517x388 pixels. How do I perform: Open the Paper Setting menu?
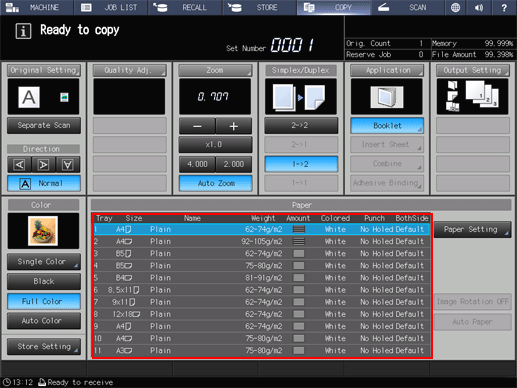[x=472, y=229]
